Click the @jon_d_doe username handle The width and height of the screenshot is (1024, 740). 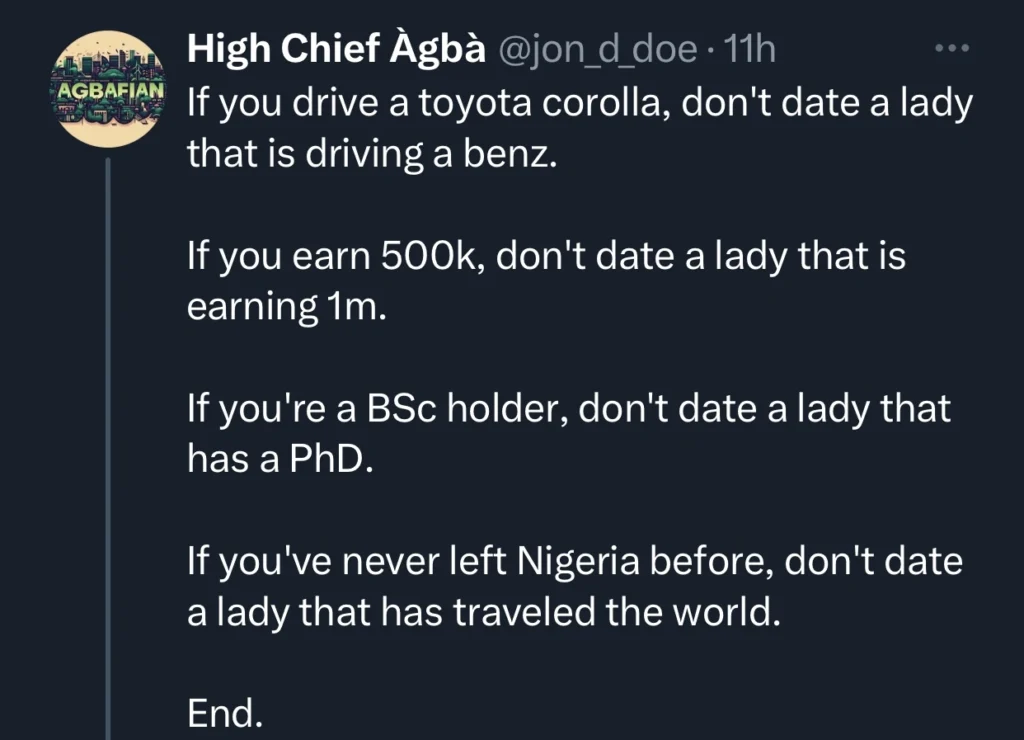pos(597,48)
